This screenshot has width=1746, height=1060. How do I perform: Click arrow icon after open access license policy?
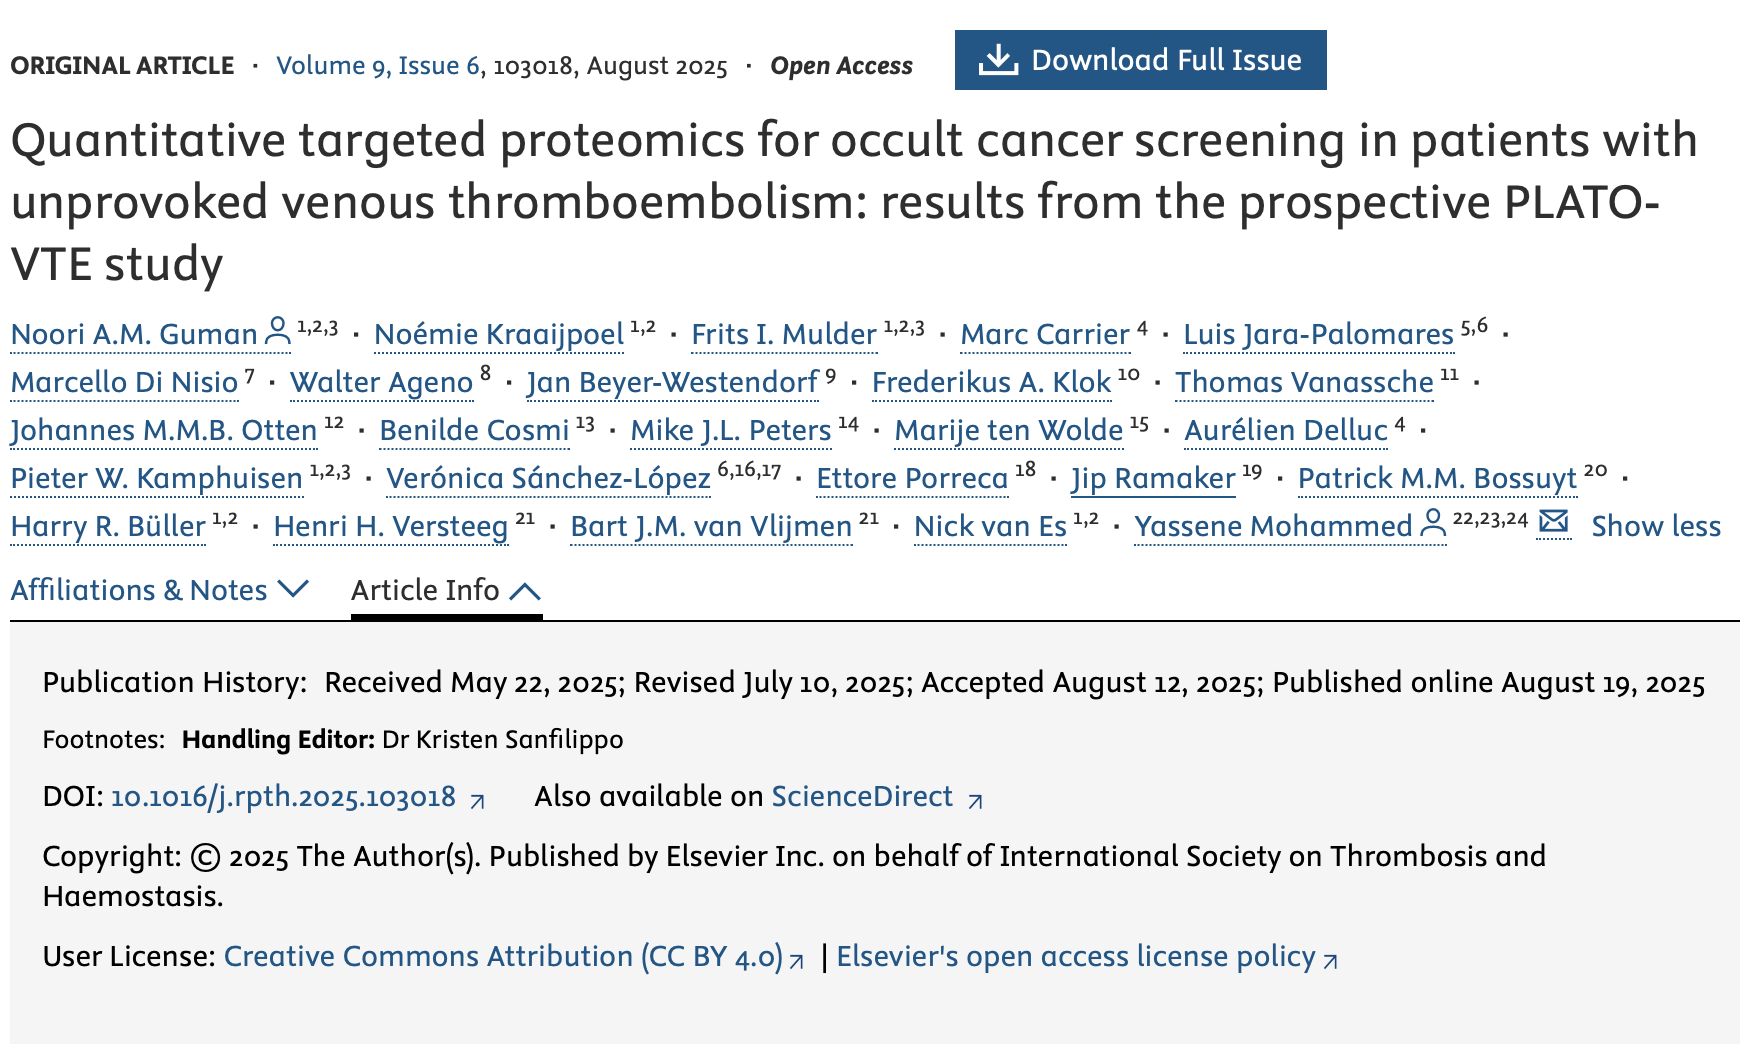pos(1331,961)
